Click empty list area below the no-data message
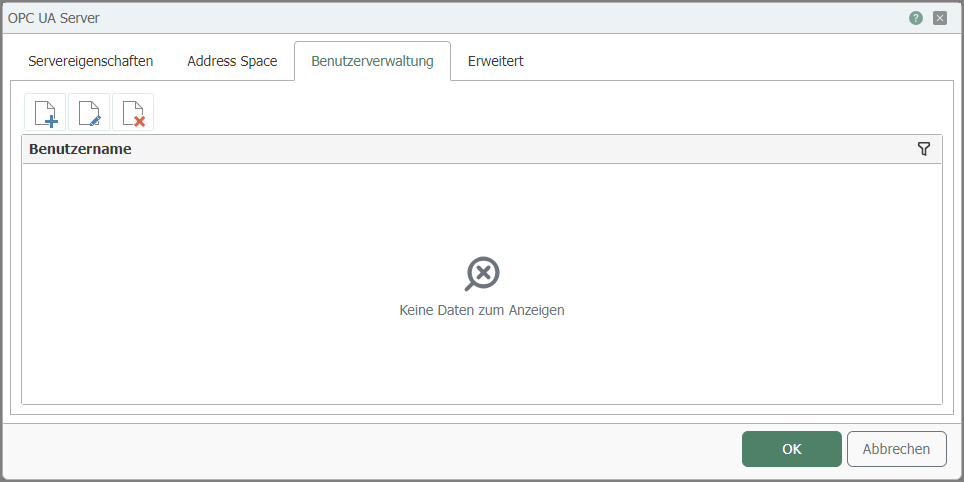This screenshot has height=482, width=964. pyautogui.click(x=482, y=365)
